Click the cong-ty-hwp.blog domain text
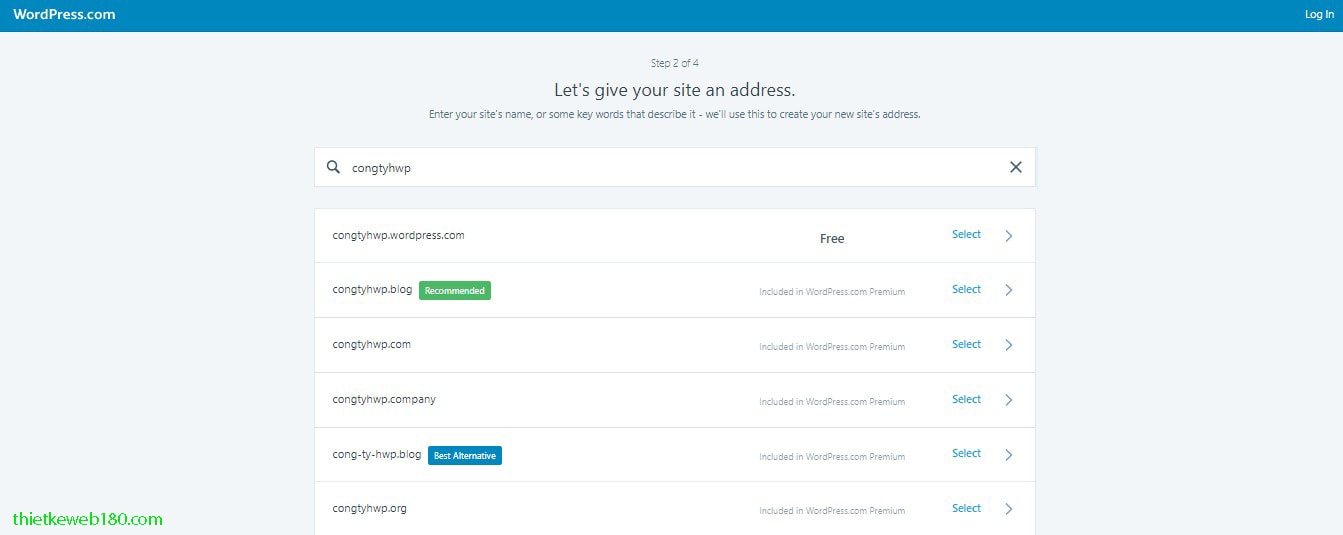The image size is (1343, 535). [377, 454]
